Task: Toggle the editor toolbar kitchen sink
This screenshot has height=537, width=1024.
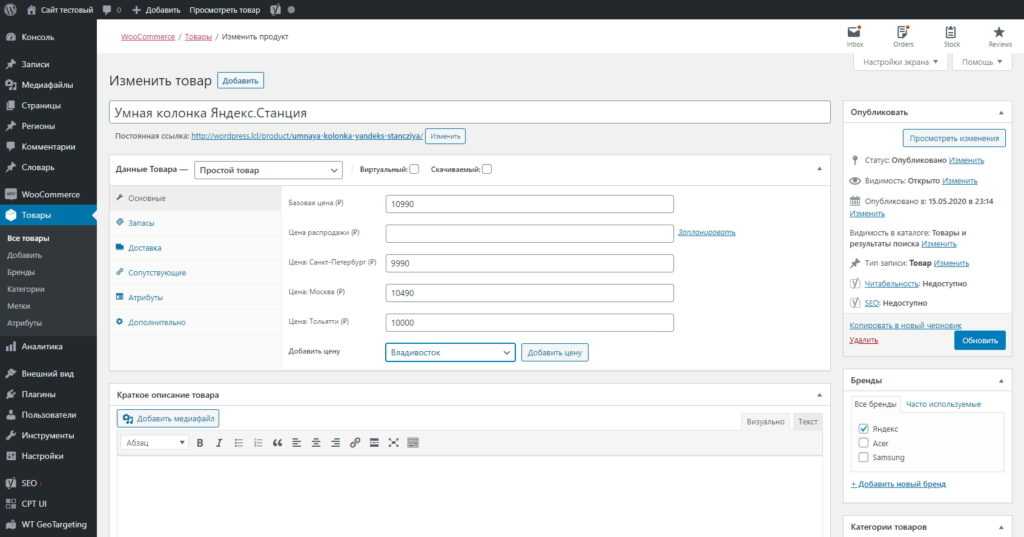Action: (413, 443)
